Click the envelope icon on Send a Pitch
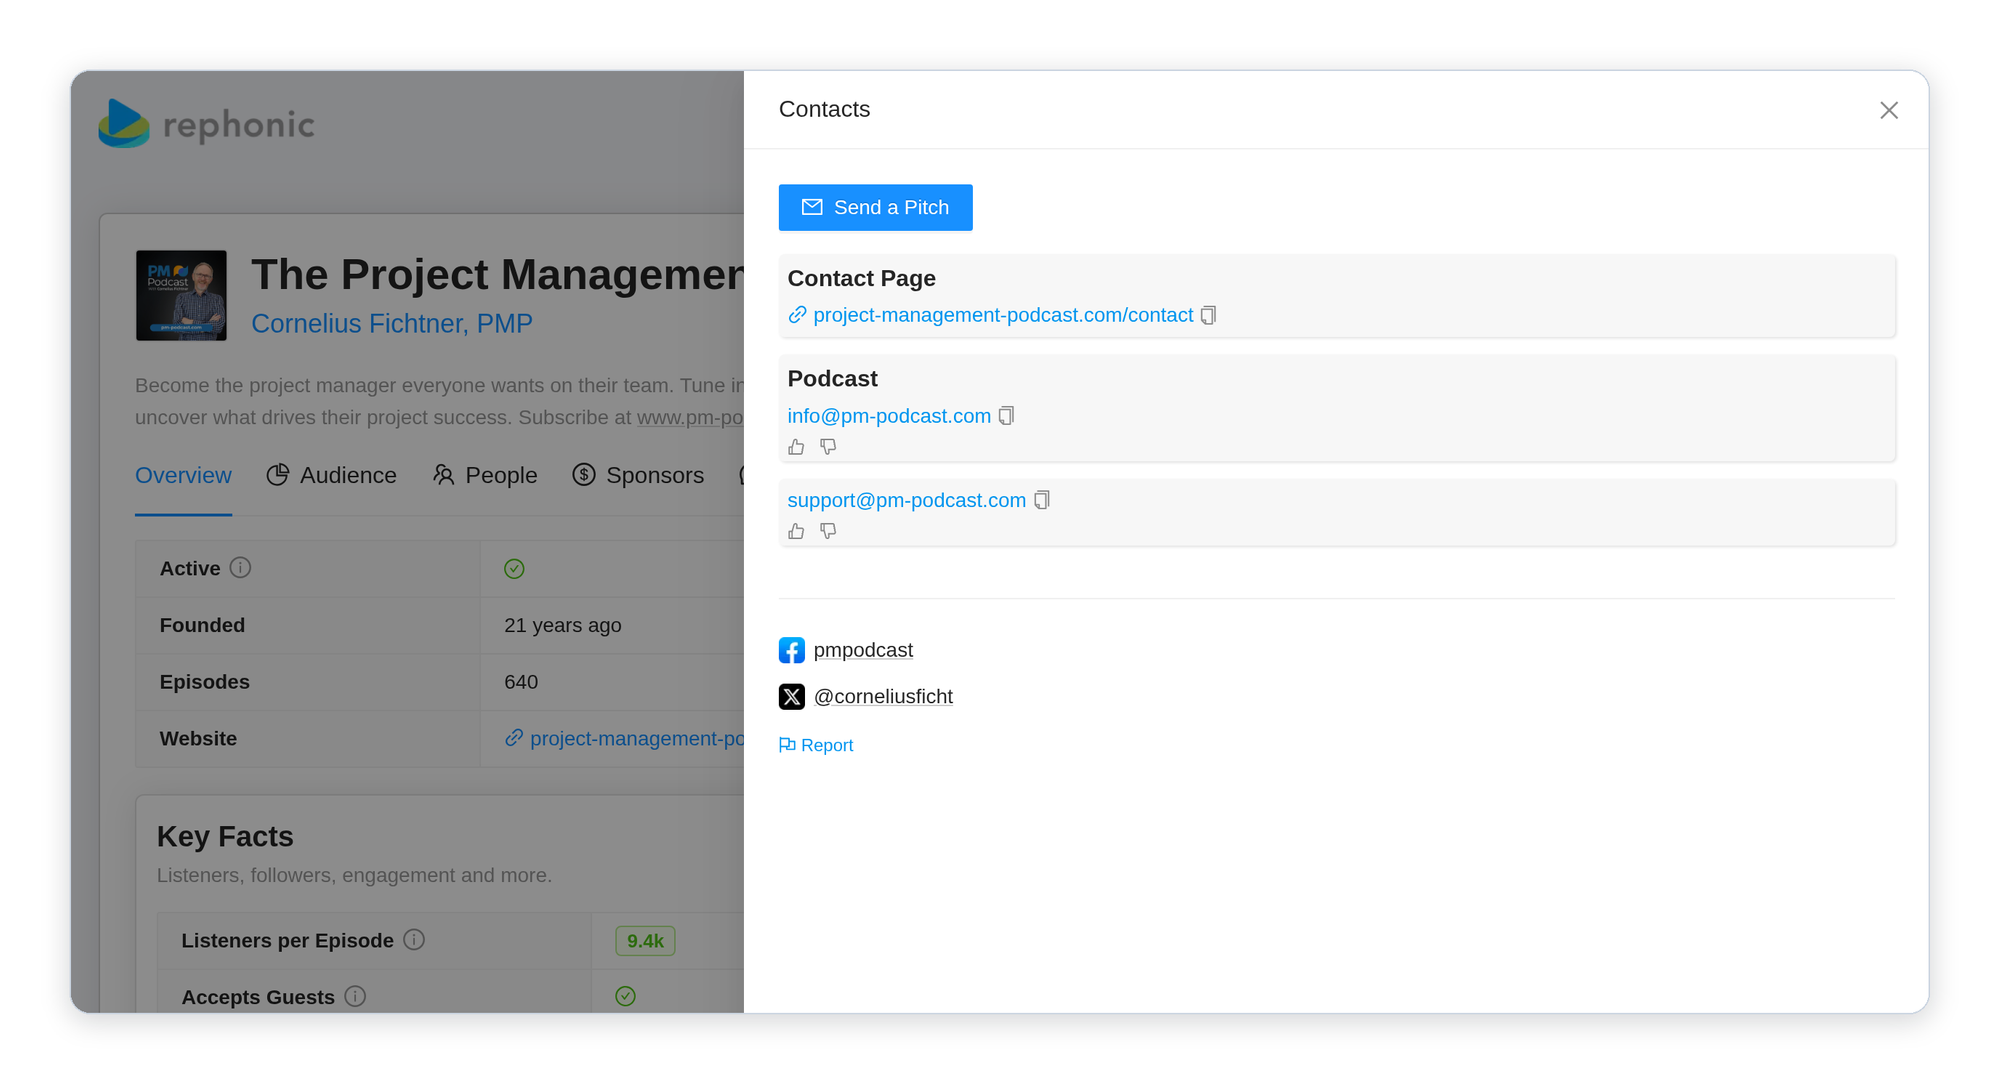This screenshot has height=1084, width=2000. pos(812,207)
